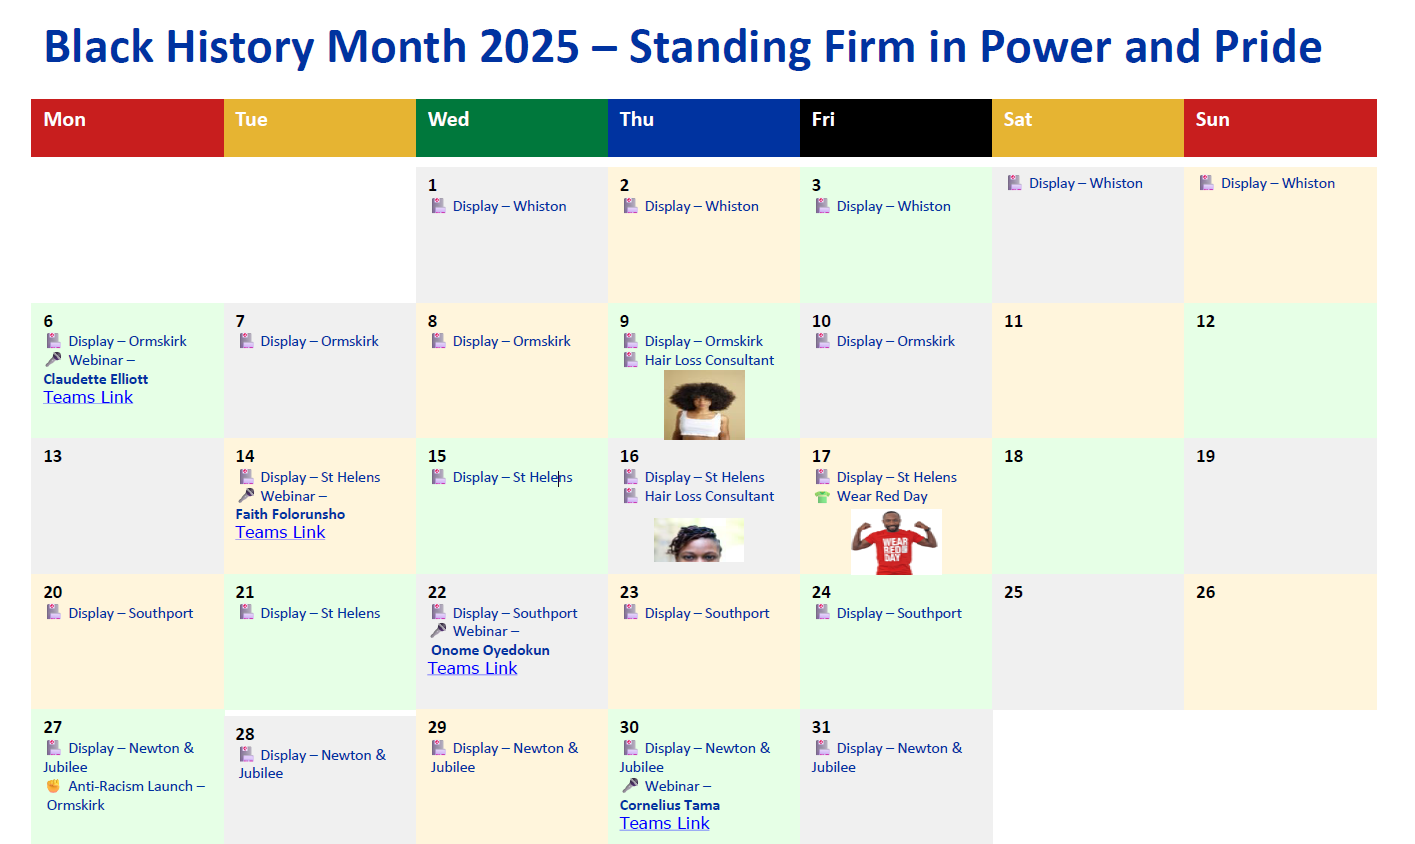Image resolution: width=1415 pixels, height=844 pixels.
Task: Click display icon for Southport on the 20th
Action: [x=54, y=612]
